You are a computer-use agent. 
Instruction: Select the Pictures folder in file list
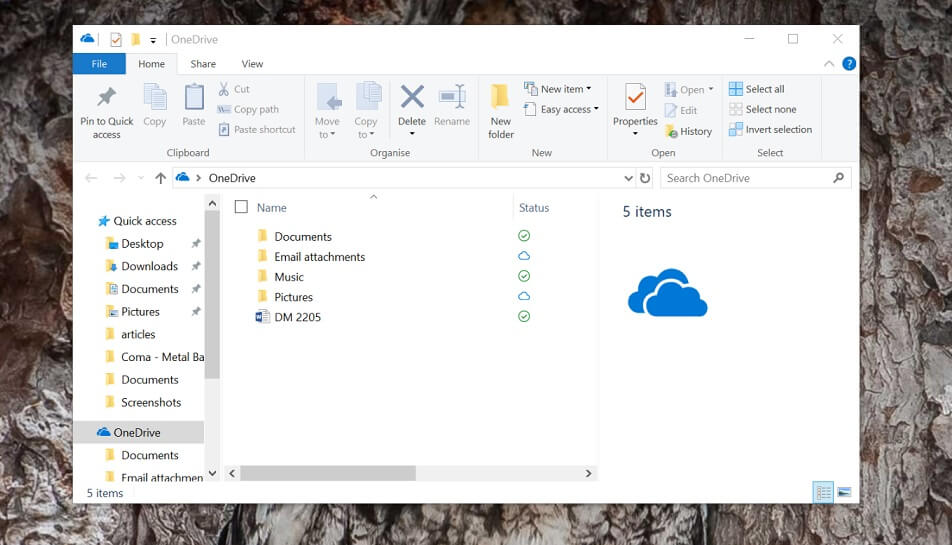(285, 297)
